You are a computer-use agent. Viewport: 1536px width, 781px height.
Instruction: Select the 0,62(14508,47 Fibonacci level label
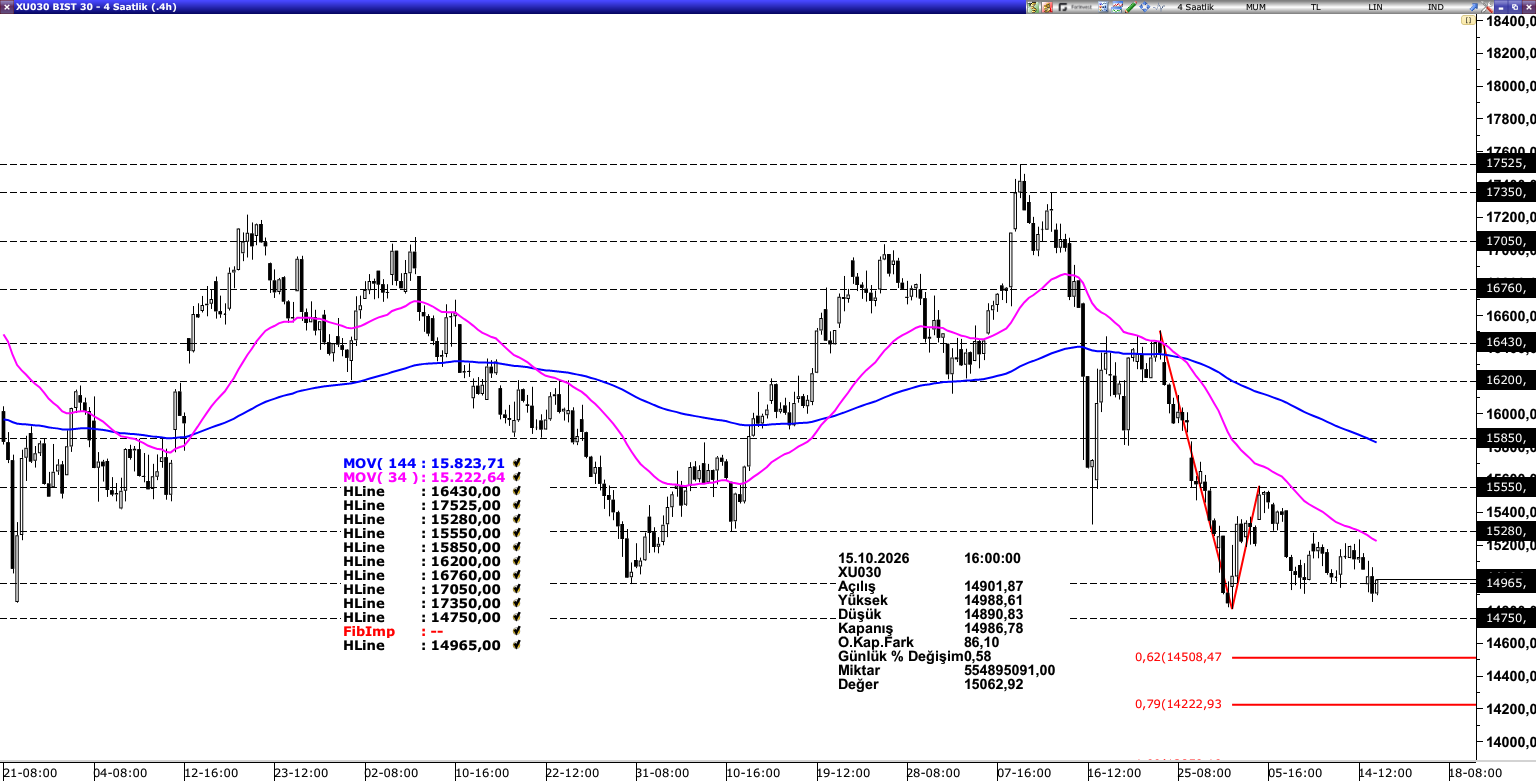tap(1178, 657)
